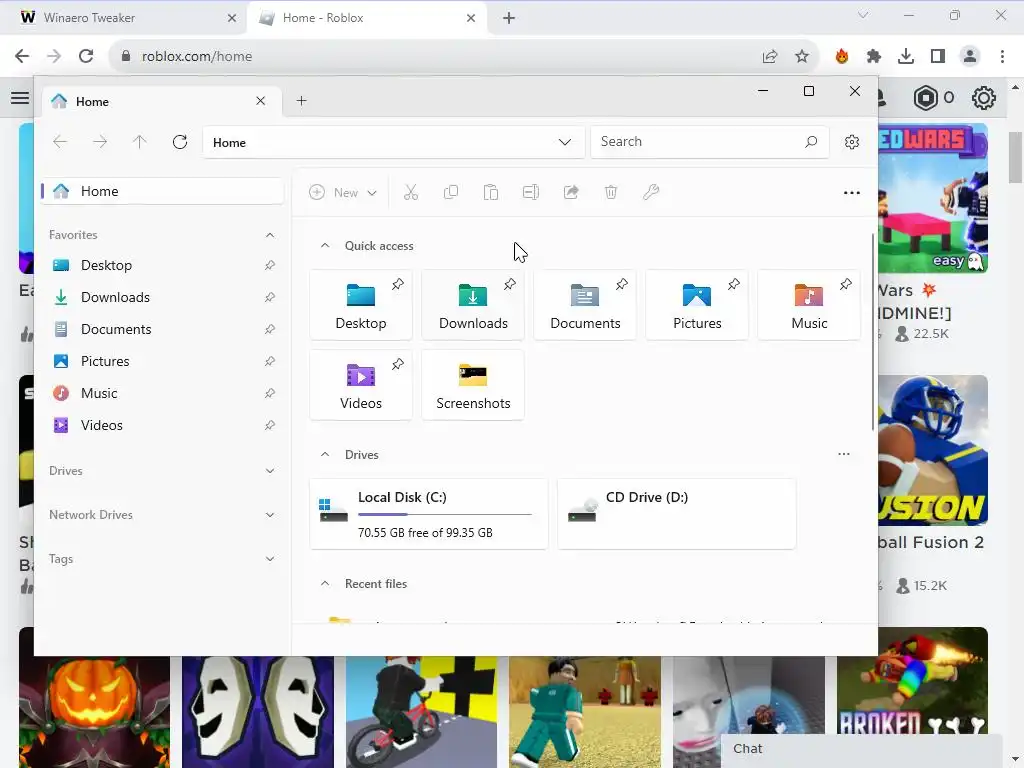This screenshot has width=1024, height=768.
Task: Select Home in the Files sidebar
Action: [163, 191]
